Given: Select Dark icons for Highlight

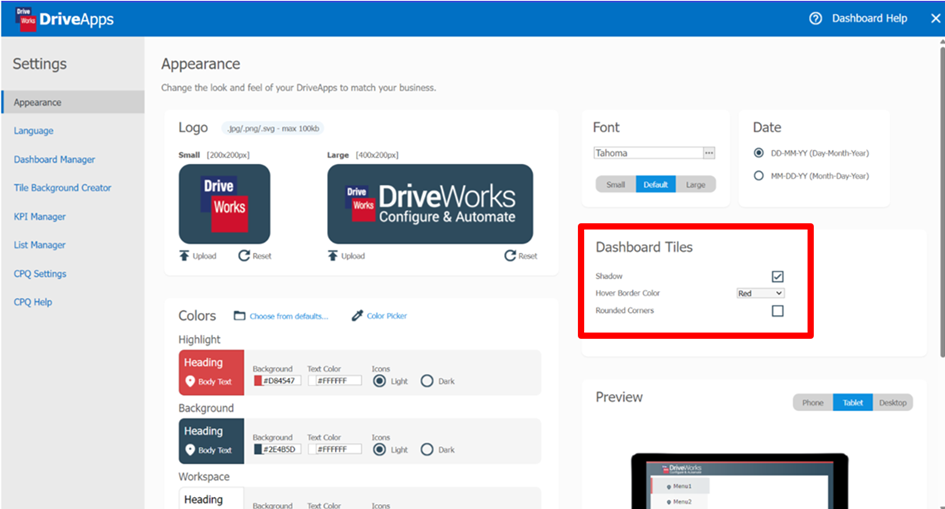Looking at the screenshot, I should [427, 381].
